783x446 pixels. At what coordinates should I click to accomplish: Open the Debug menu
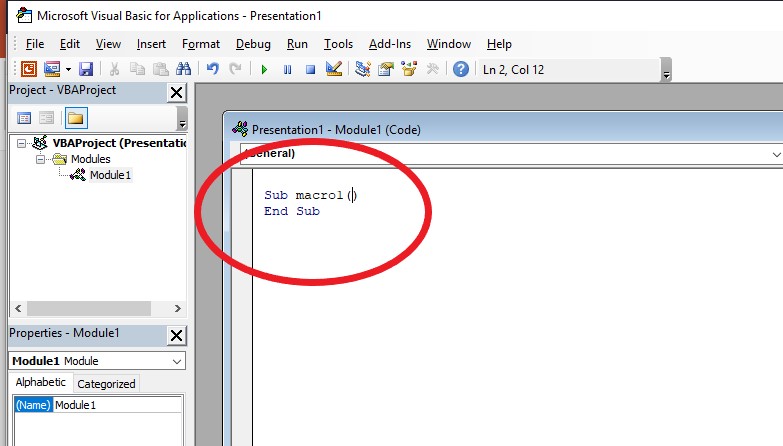pos(253,44)
